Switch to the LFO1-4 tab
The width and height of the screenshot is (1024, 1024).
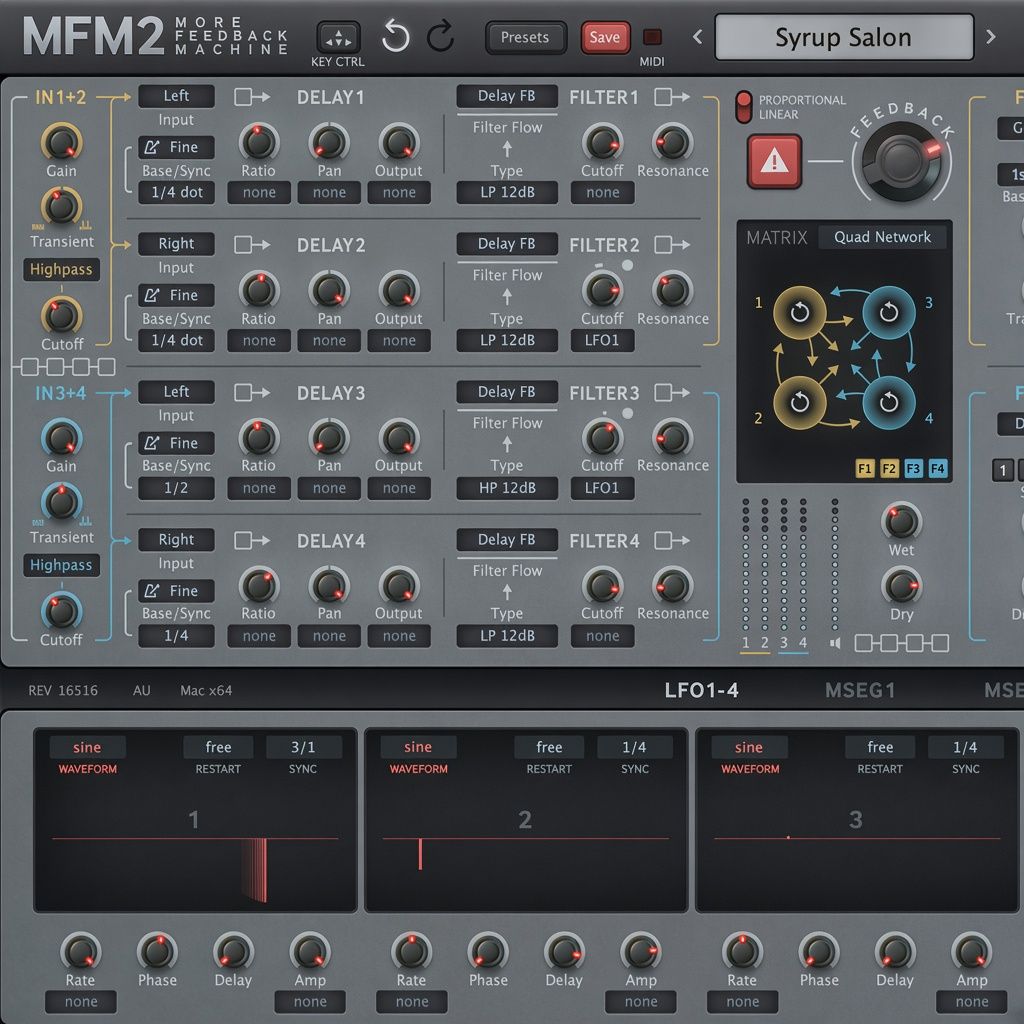coord(701,690)
